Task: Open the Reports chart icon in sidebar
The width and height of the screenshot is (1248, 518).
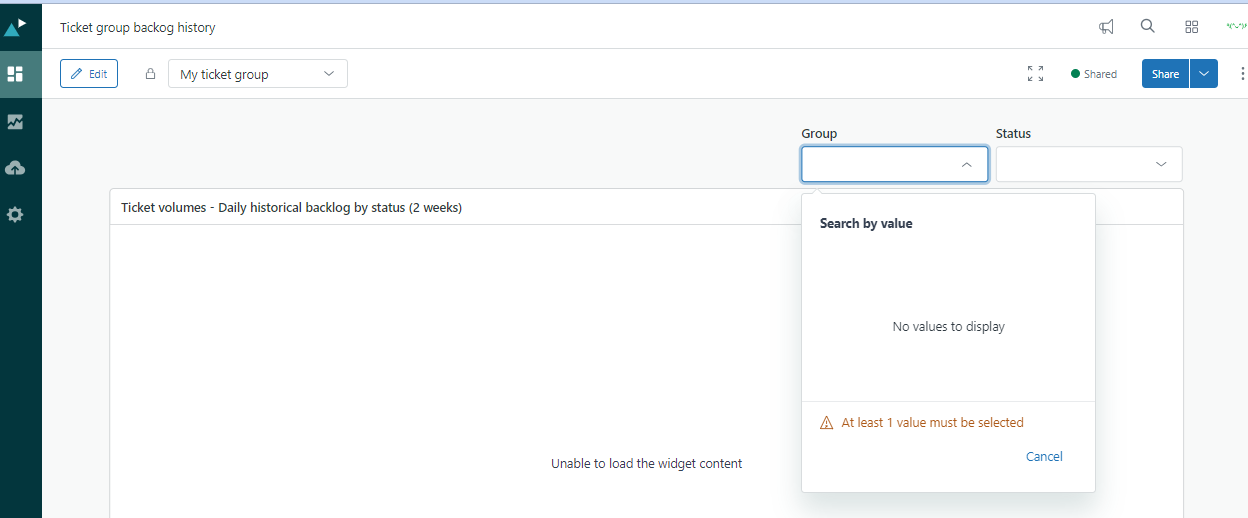Action: (15, 122)
